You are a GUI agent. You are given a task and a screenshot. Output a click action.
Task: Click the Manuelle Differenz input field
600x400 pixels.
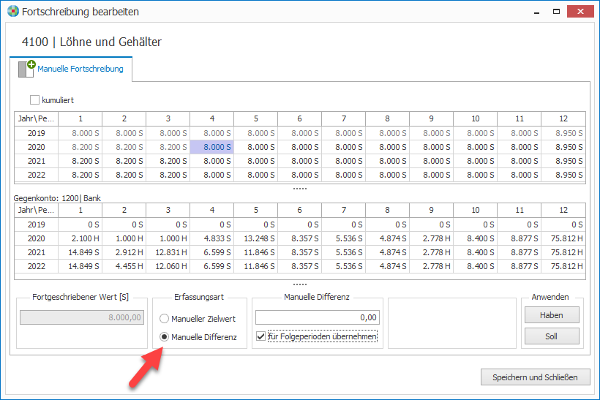coord(317,317)
